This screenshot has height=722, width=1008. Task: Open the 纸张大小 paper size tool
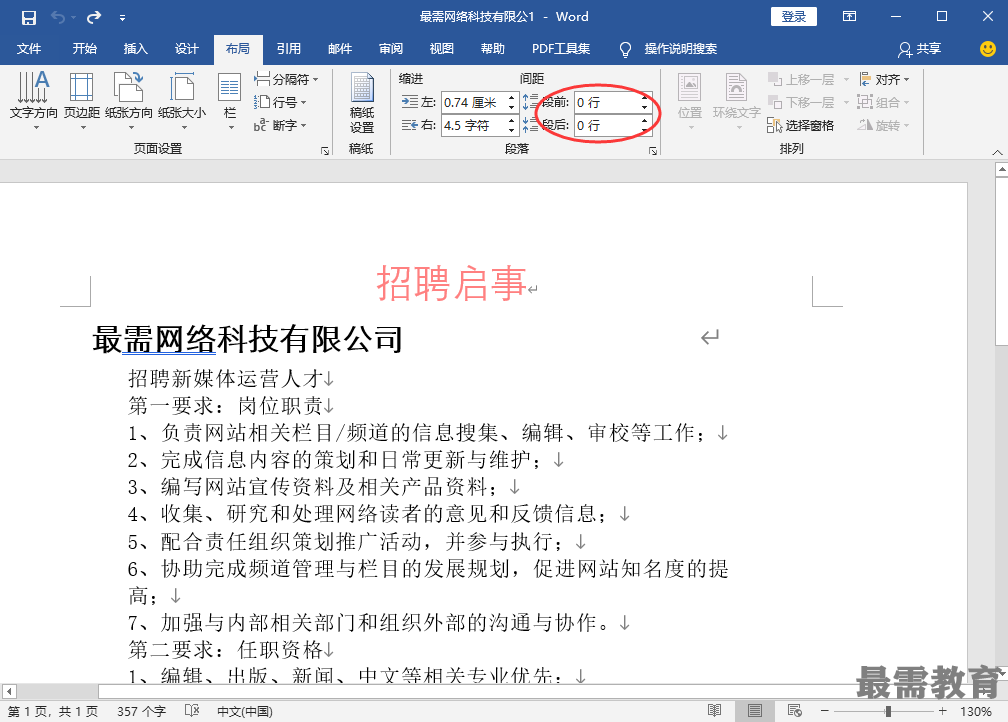[182, 100]
